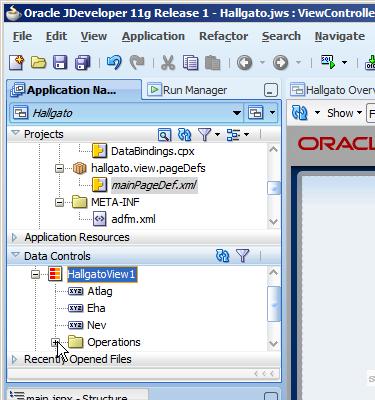Click the Undo arrow icon
Viewport: 375px width, 400px height.
[x=114, y=62]
